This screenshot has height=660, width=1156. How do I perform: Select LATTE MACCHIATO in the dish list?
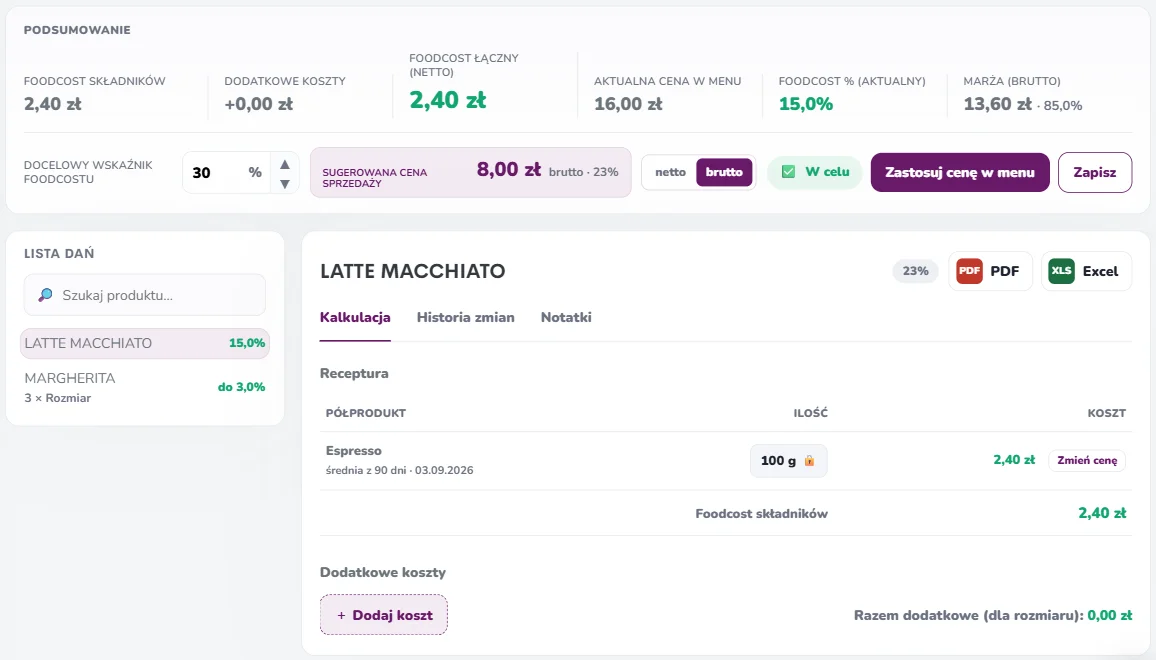tap(144, 344)
